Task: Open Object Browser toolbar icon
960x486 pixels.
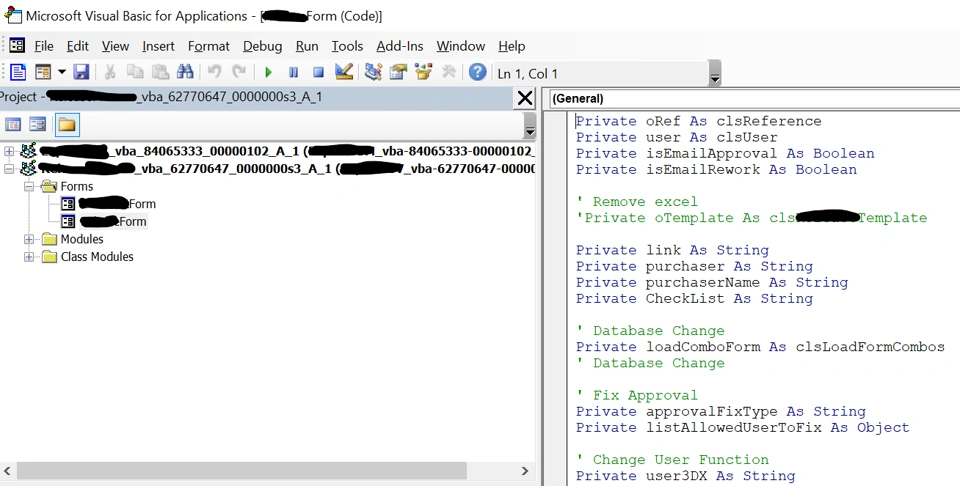Action: [x=423, y=72]
